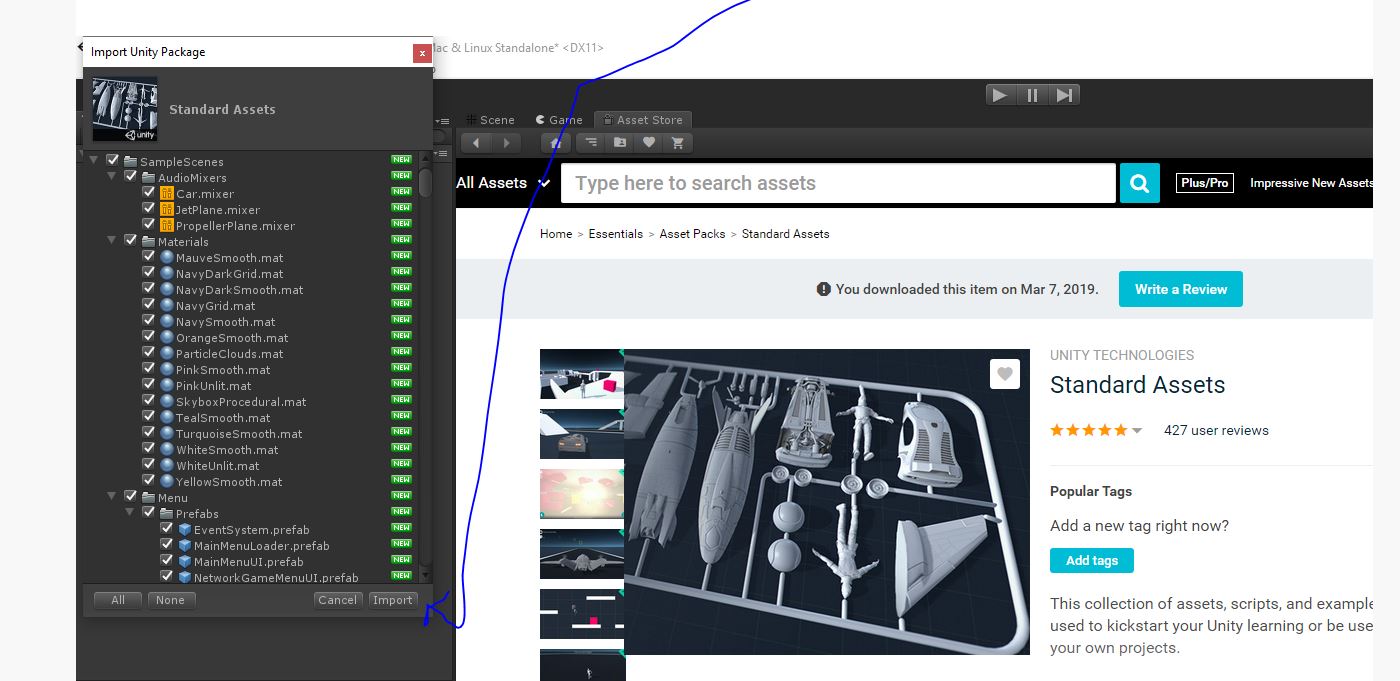Click into the search assets field

pyautogui.click(x=838, y=183)
